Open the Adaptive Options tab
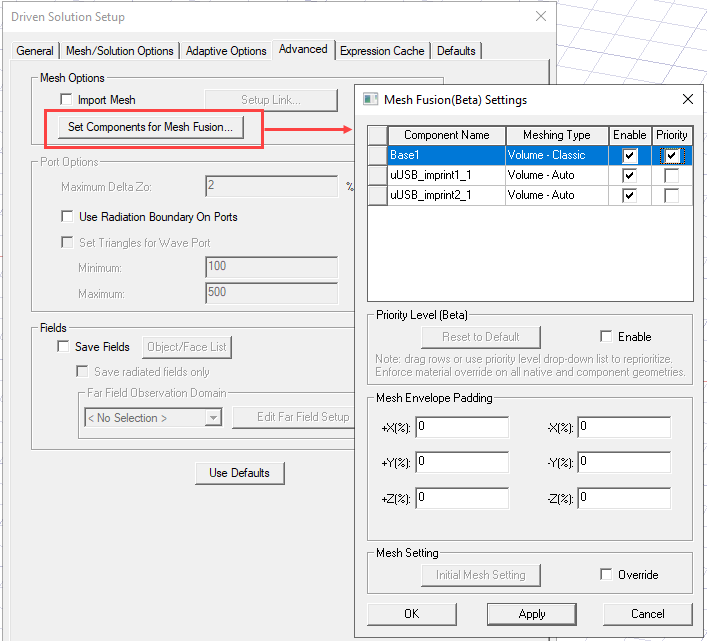Image resolution: width=707 pixels, height=641 pixels. [226, 51]
